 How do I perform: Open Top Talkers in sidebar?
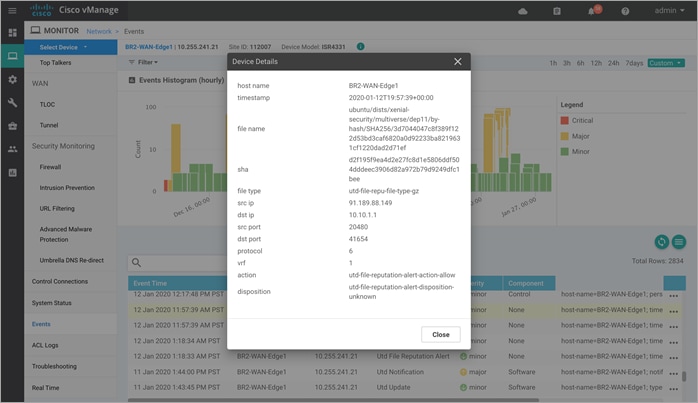tap(55, 63)
